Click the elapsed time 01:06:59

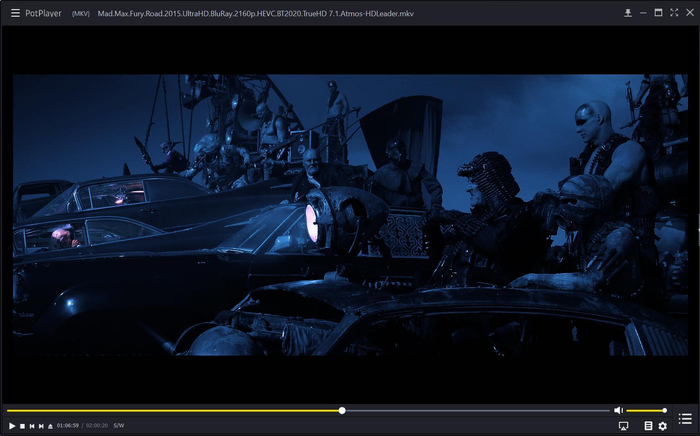[x=68, y=426]
